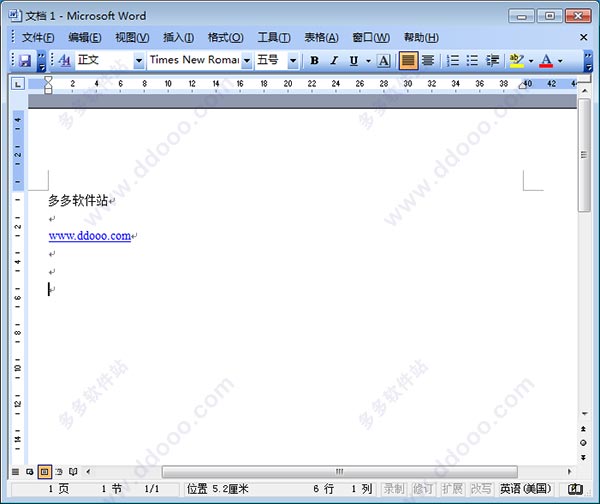Click into the font name field

(195, 60)
